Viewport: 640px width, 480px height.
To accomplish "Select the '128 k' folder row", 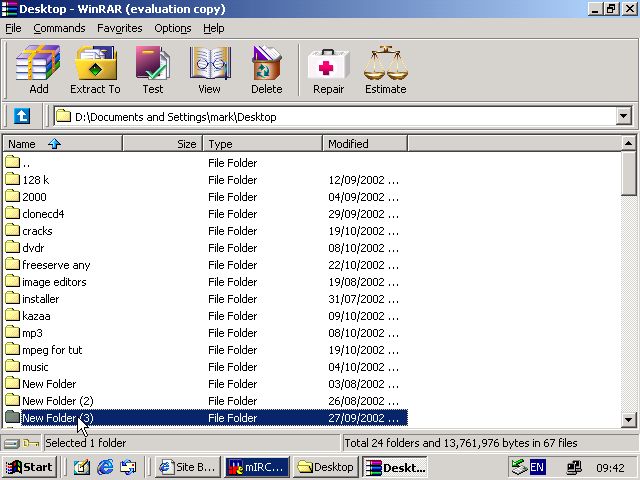I will pos(206,180).
